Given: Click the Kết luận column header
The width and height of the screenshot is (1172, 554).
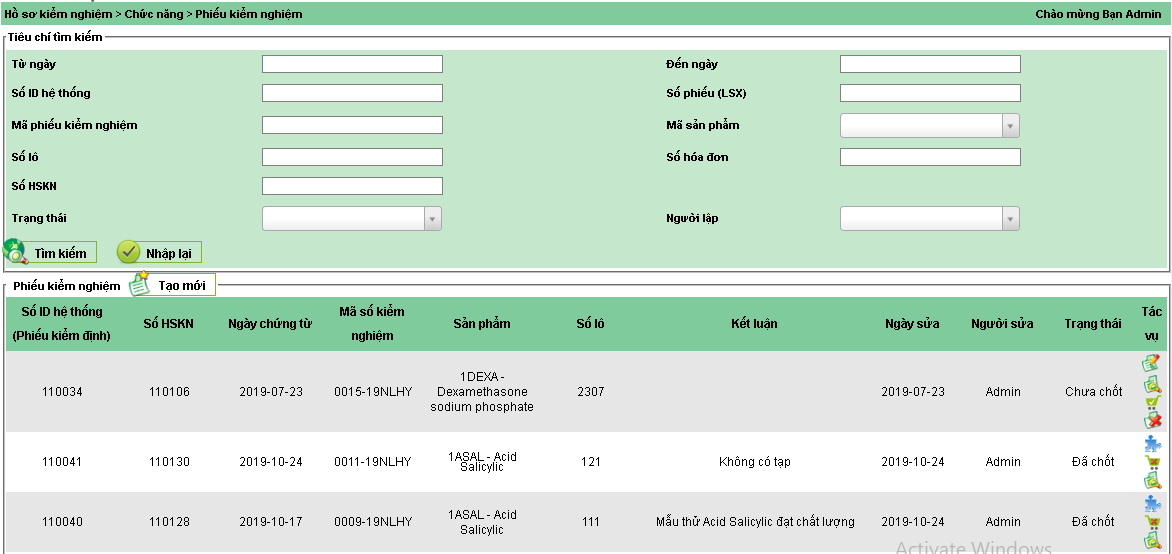Looking at the screenshot, I should tap(754, 324).
